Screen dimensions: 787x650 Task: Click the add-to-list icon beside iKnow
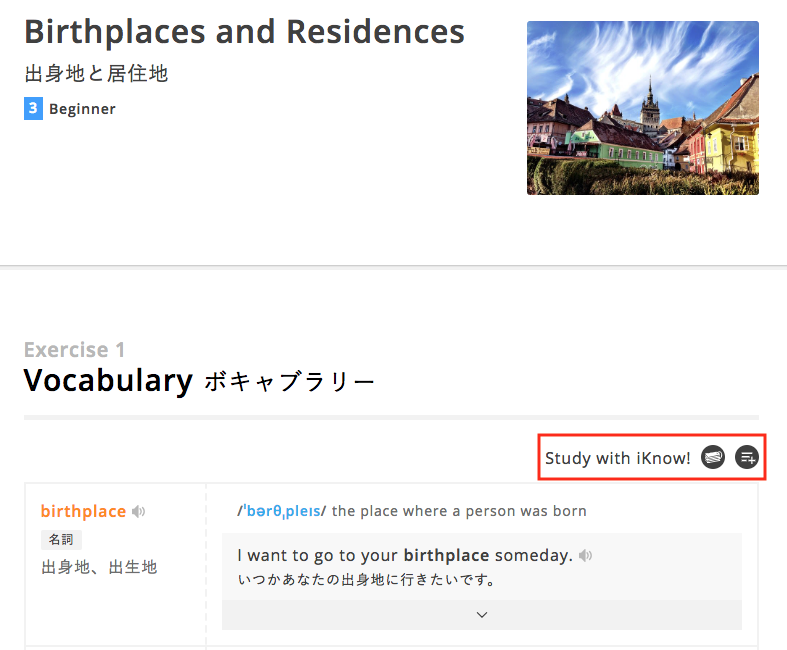click(x=747, y=457)
